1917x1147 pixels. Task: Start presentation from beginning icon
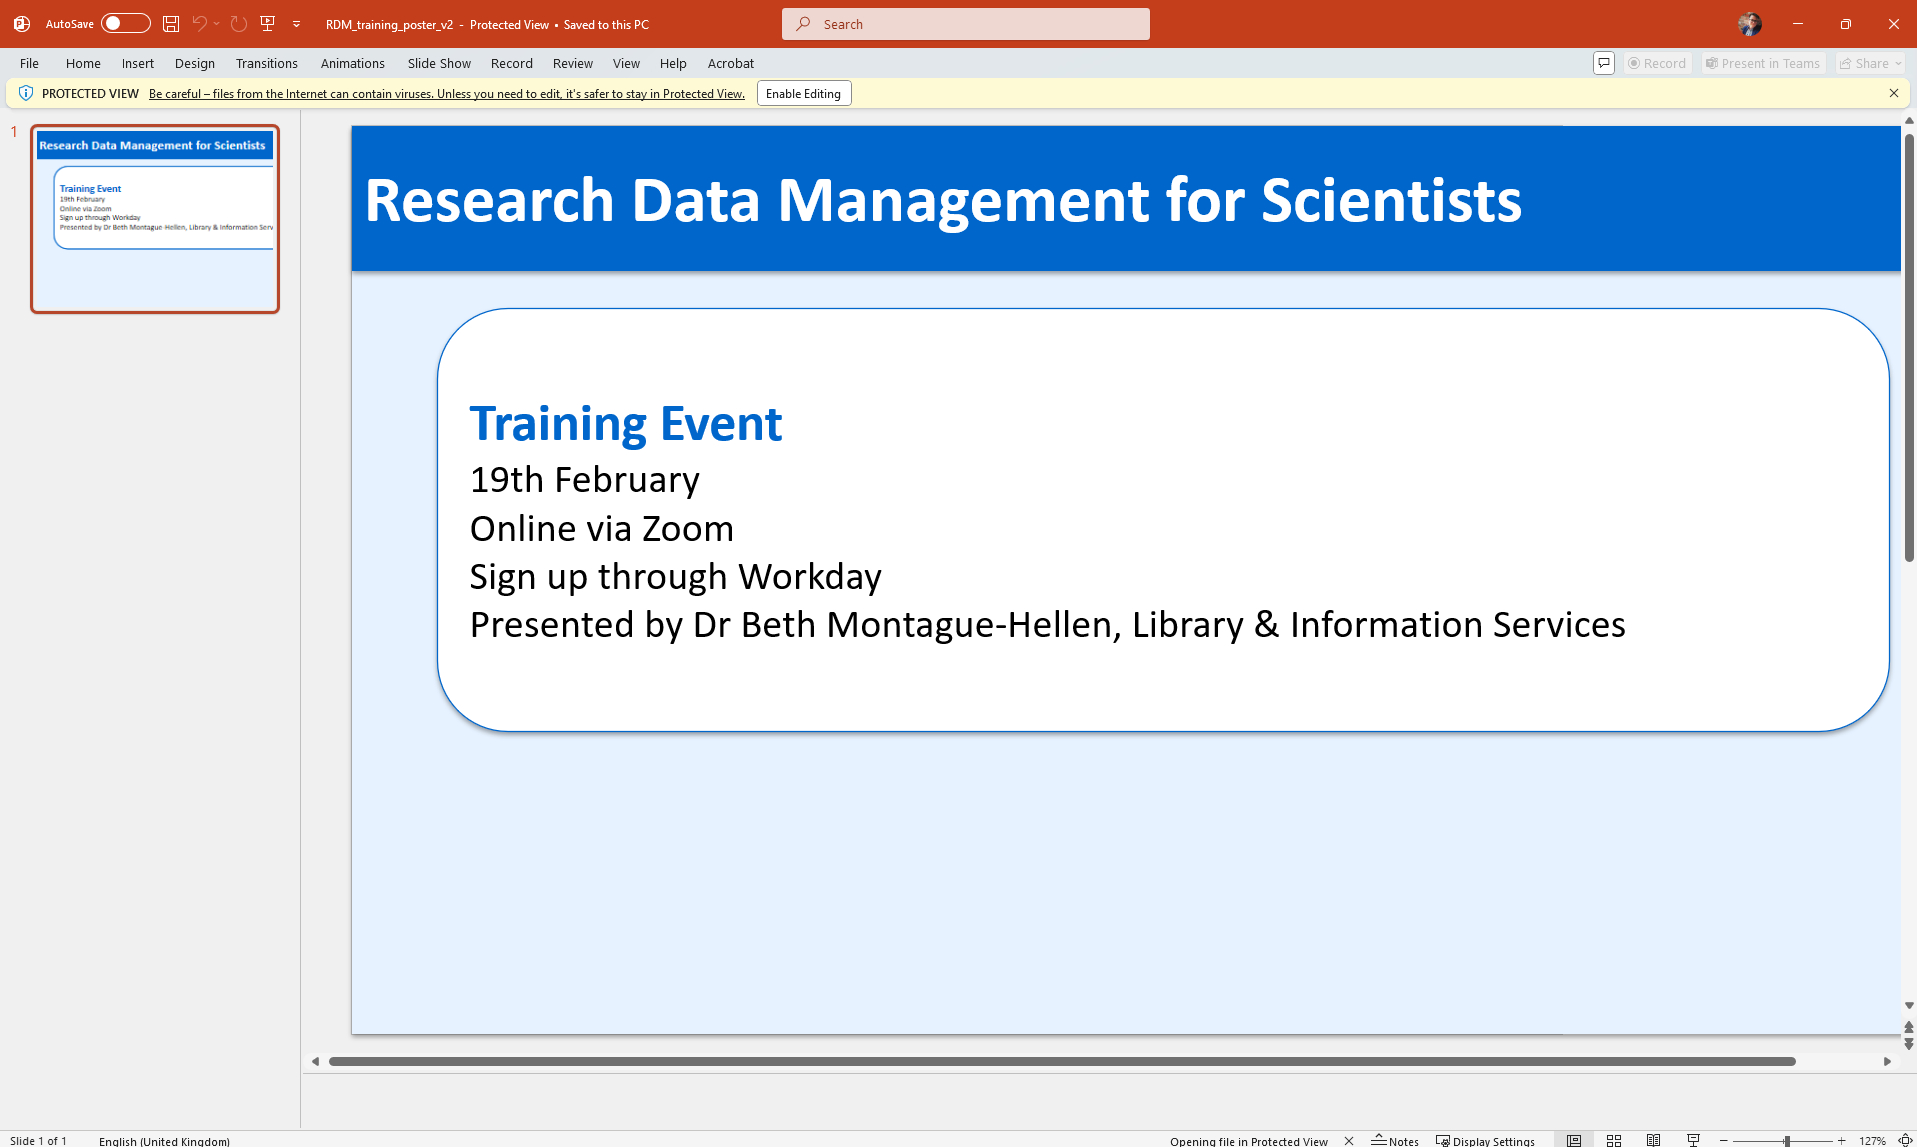tap(267, 24)
